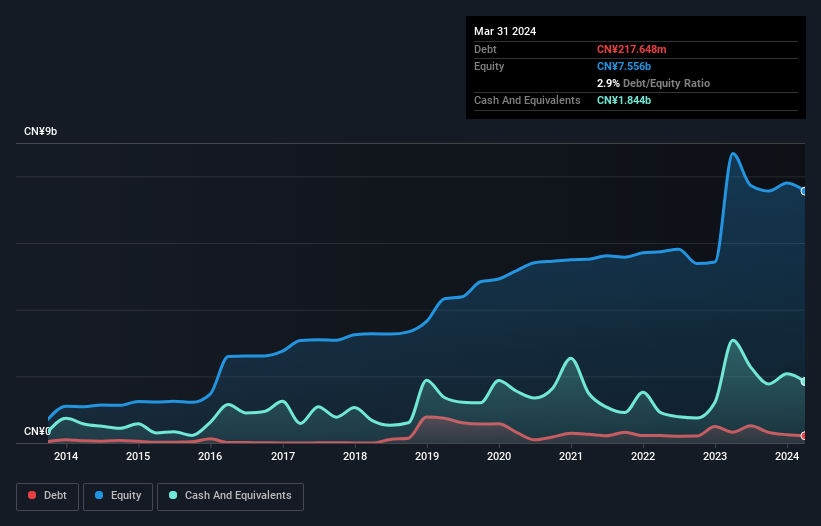Click the tooltip Equity row label

[x=489, y=66]
